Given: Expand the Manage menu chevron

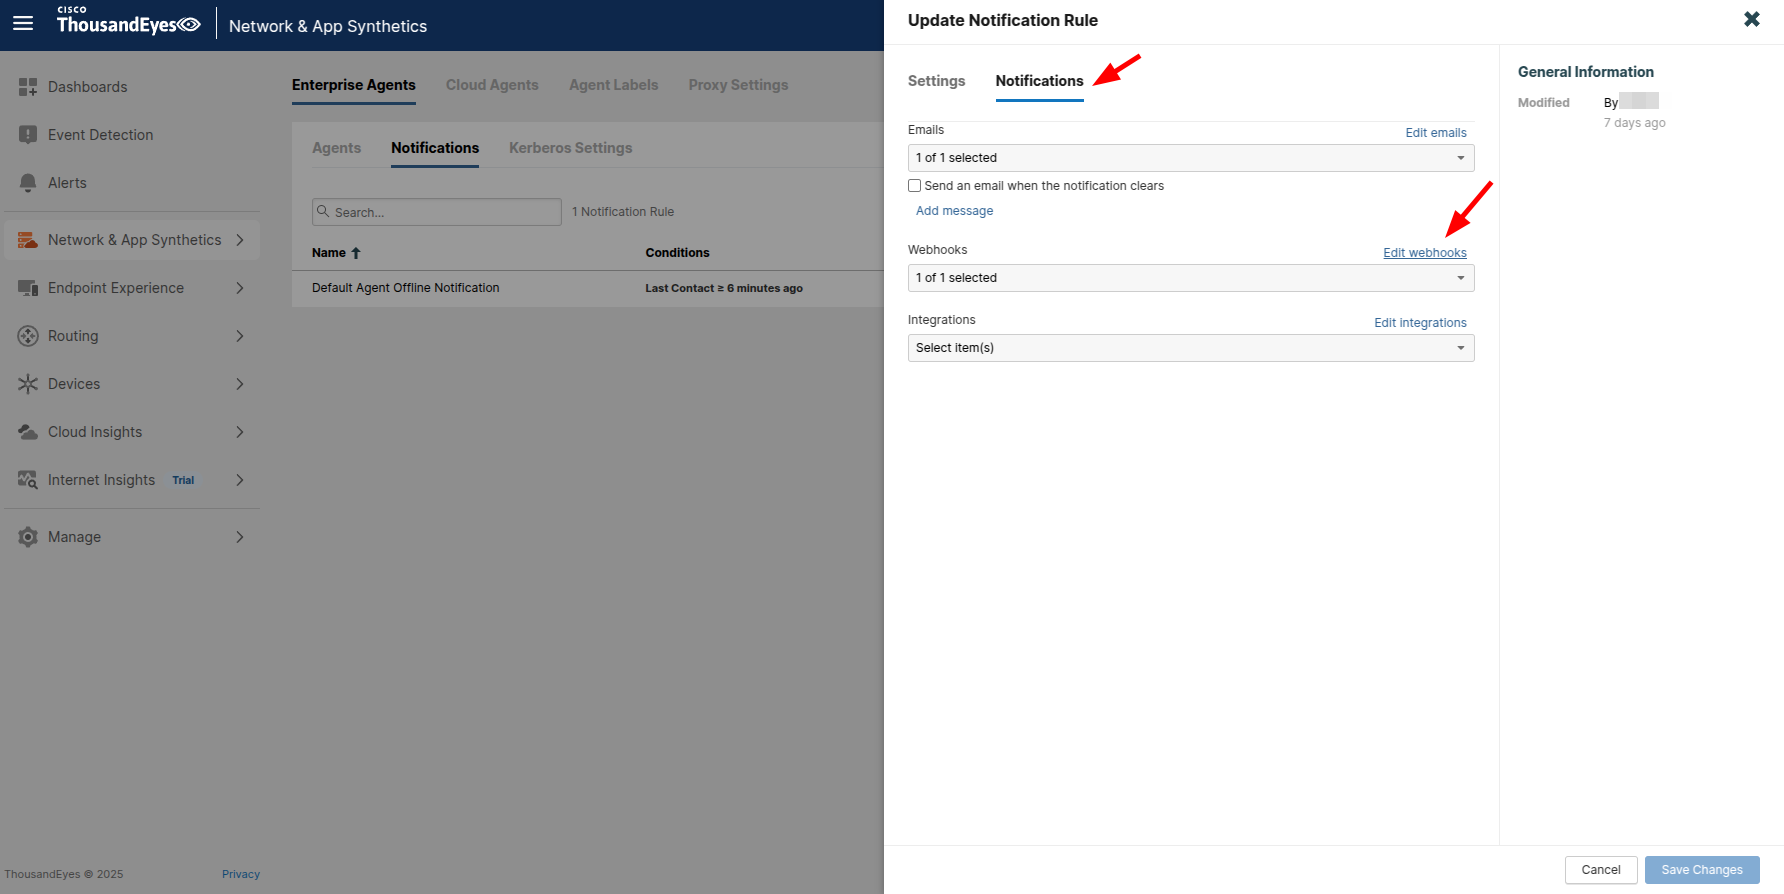Looking at the screenshot, I should click(240, 537).
